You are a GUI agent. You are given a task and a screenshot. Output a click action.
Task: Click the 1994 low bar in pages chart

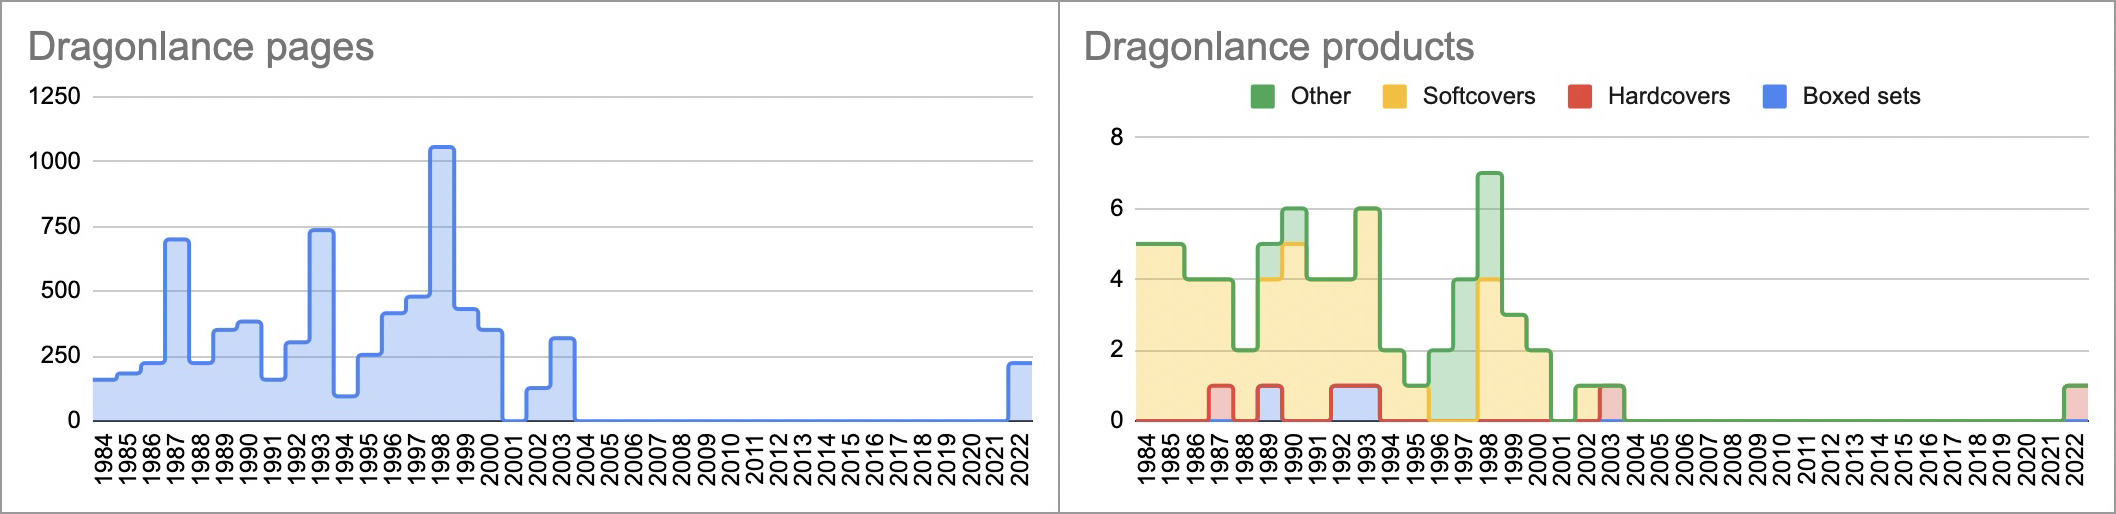pyautogui.click(x=346, y=408)
